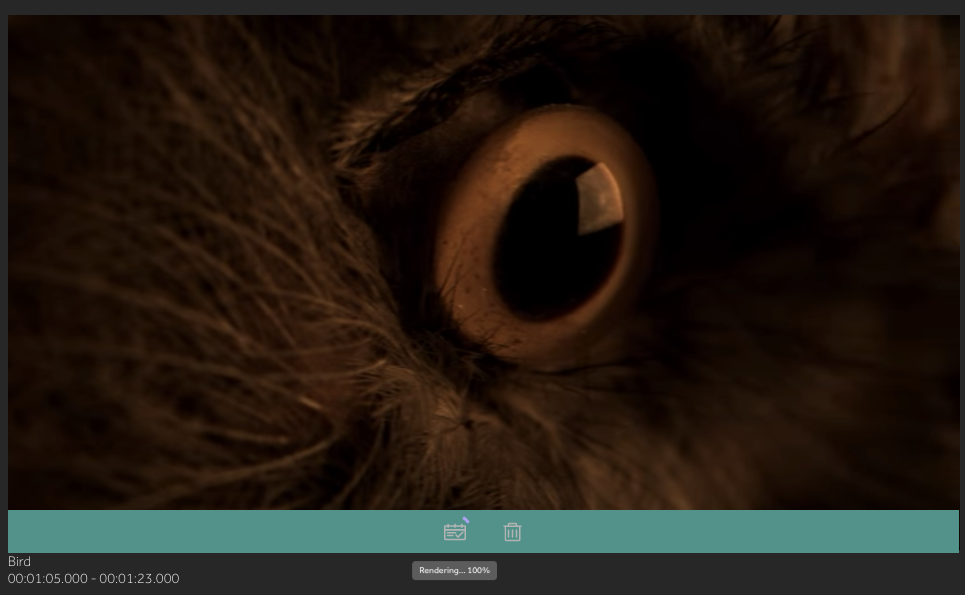Click the dark top-left corner of the preview

click(x=30, y=35)
